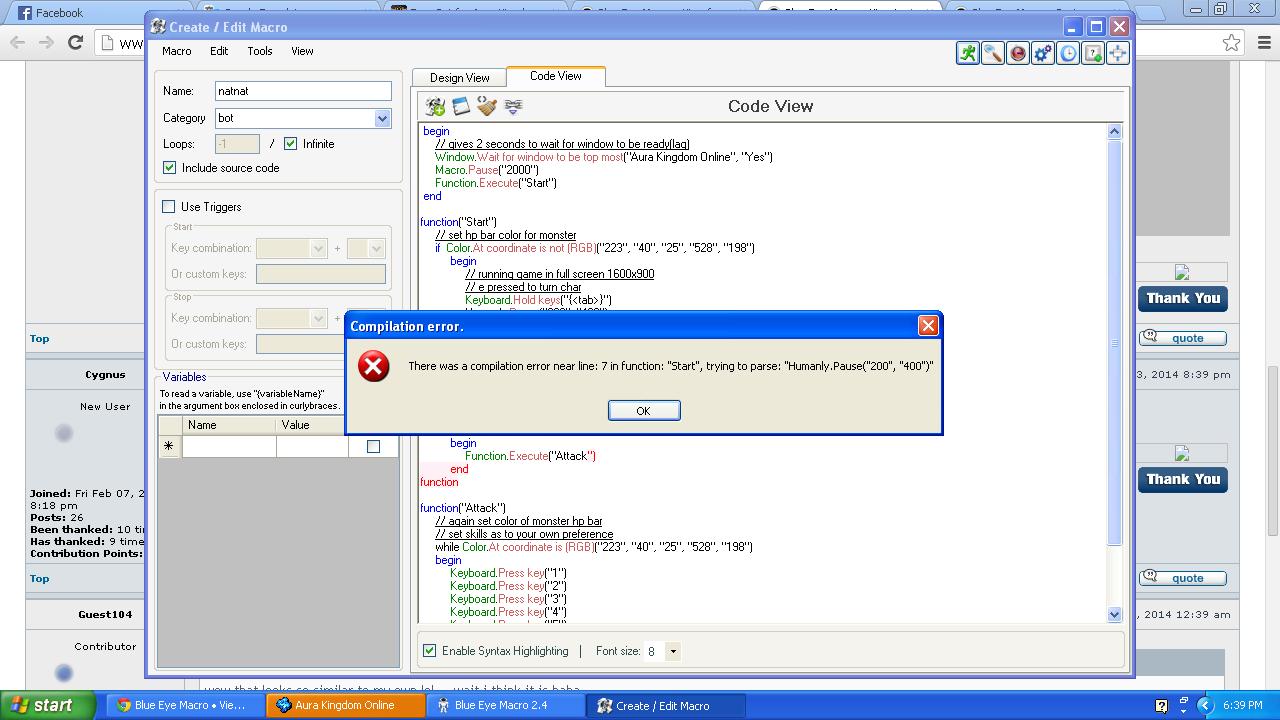
Task: Click the red record button icon
Action: [1017, 53]
